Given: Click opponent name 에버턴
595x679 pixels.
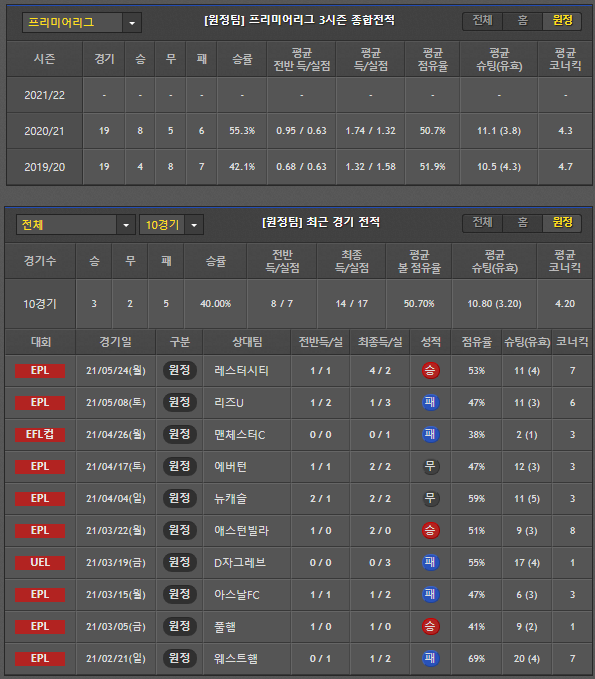Looking at the screenshot, I should click(x=230, y=467).
